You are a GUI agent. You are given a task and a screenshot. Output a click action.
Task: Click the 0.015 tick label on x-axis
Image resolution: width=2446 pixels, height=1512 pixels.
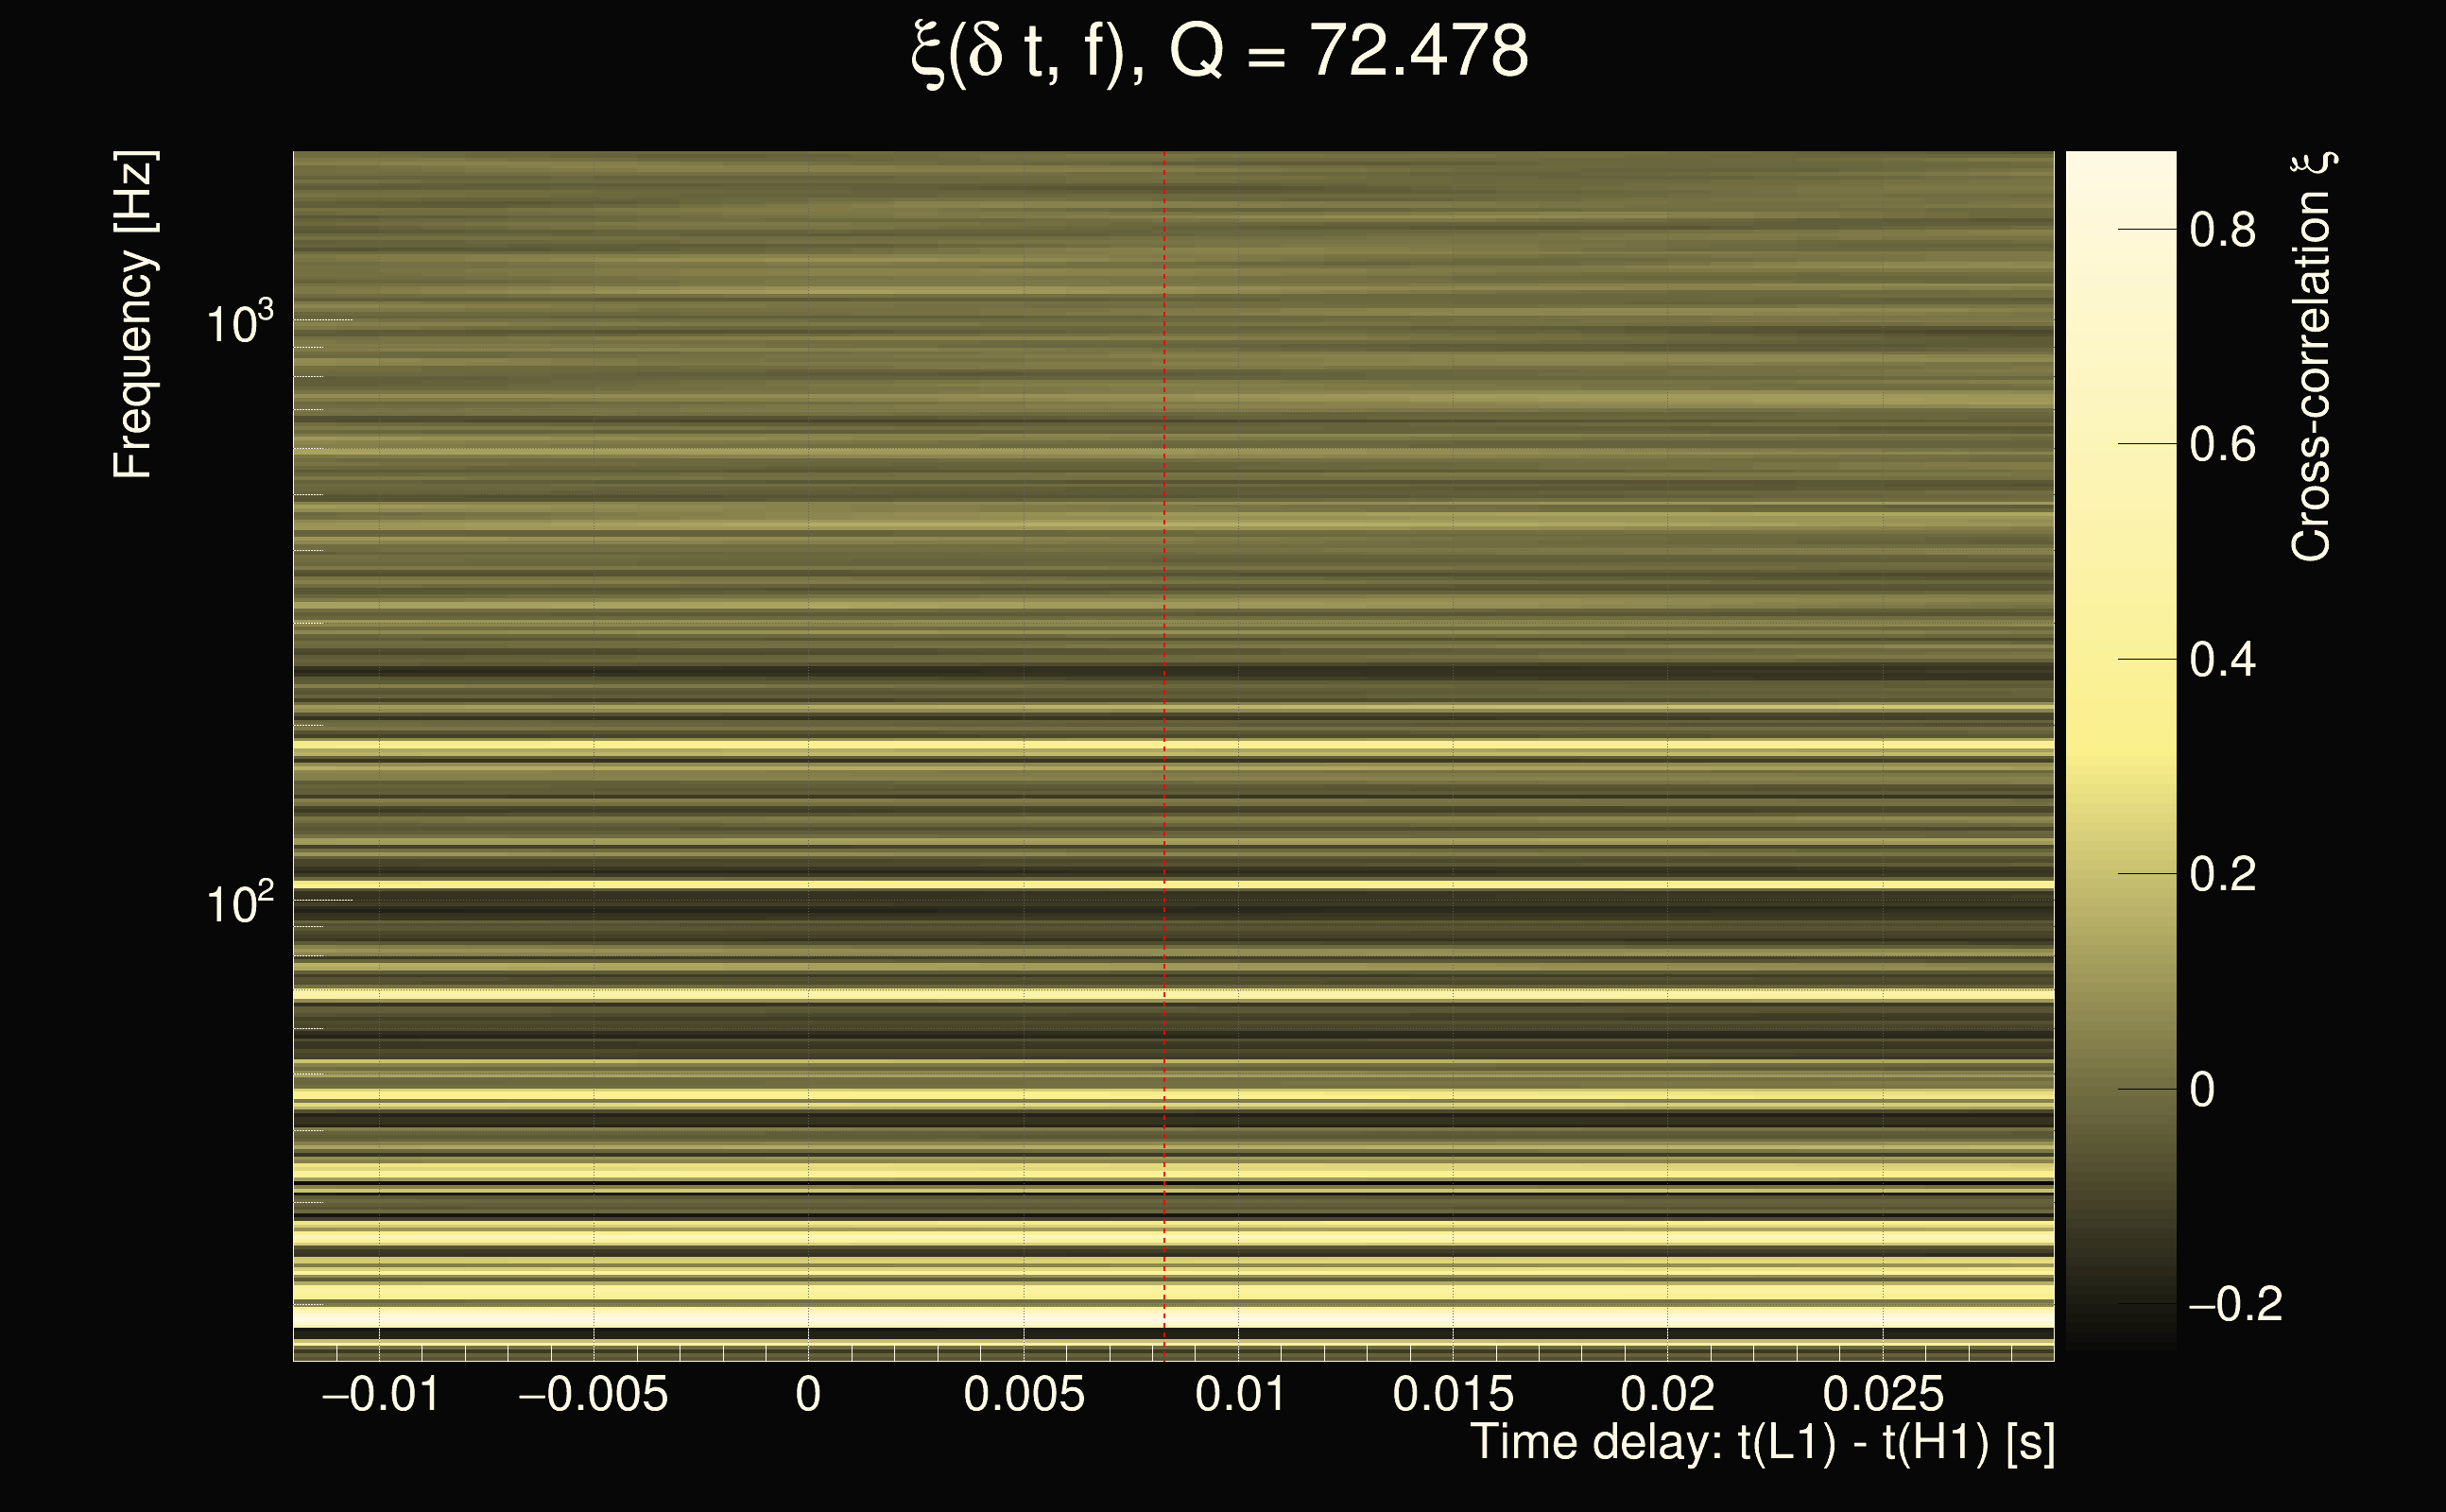(1453, 1394)
